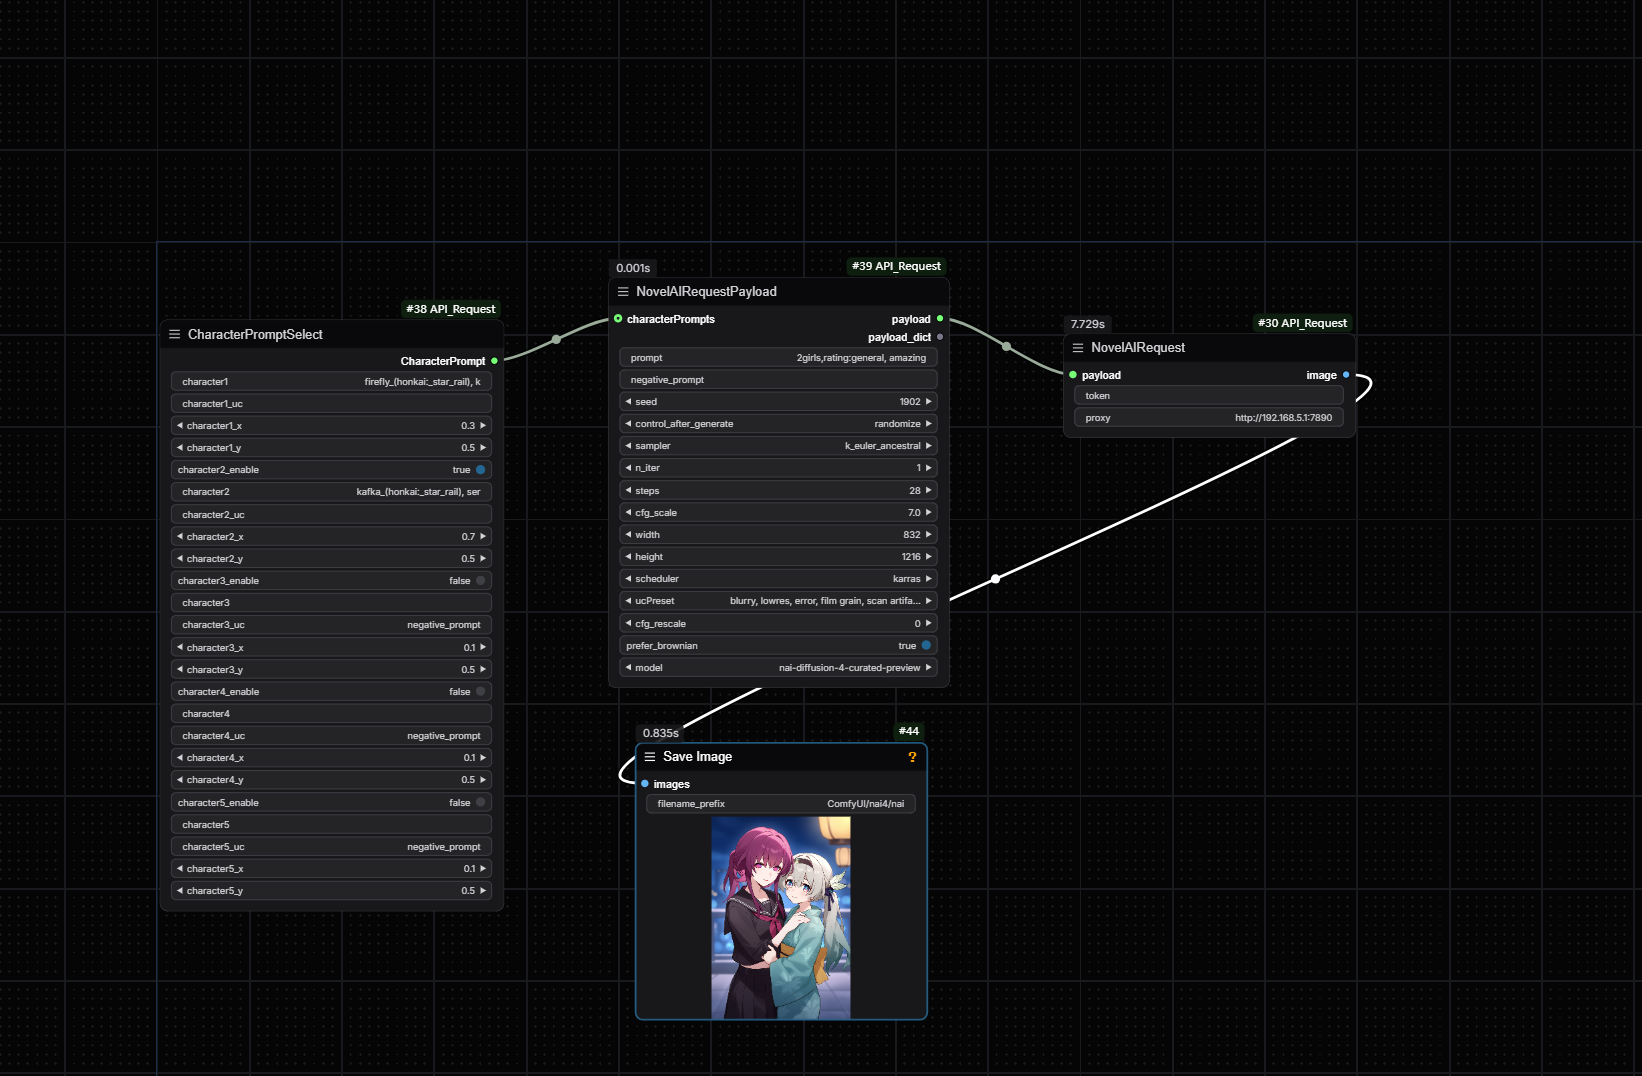This screenshot has width=1642, height=1076.
Task: Edit the character1 prompt field
Action: [x=331, y=382]
